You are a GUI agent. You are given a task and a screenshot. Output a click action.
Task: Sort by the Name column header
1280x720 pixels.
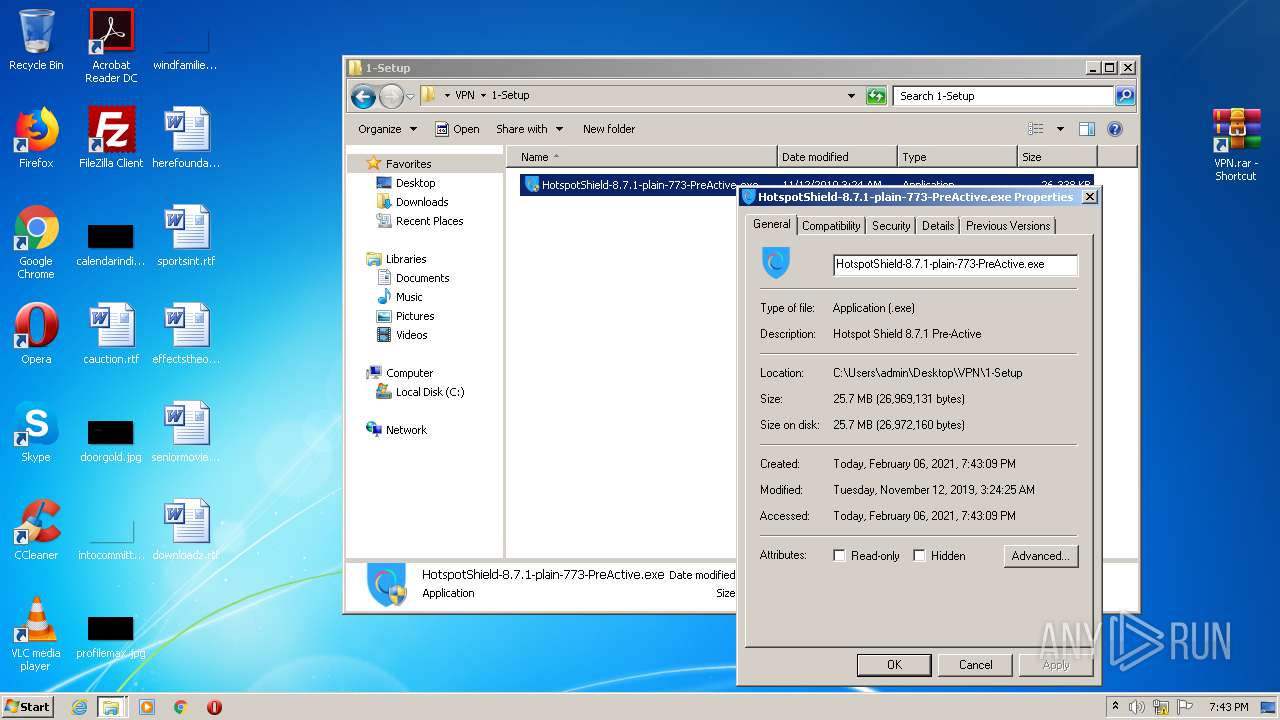point(642,157)
